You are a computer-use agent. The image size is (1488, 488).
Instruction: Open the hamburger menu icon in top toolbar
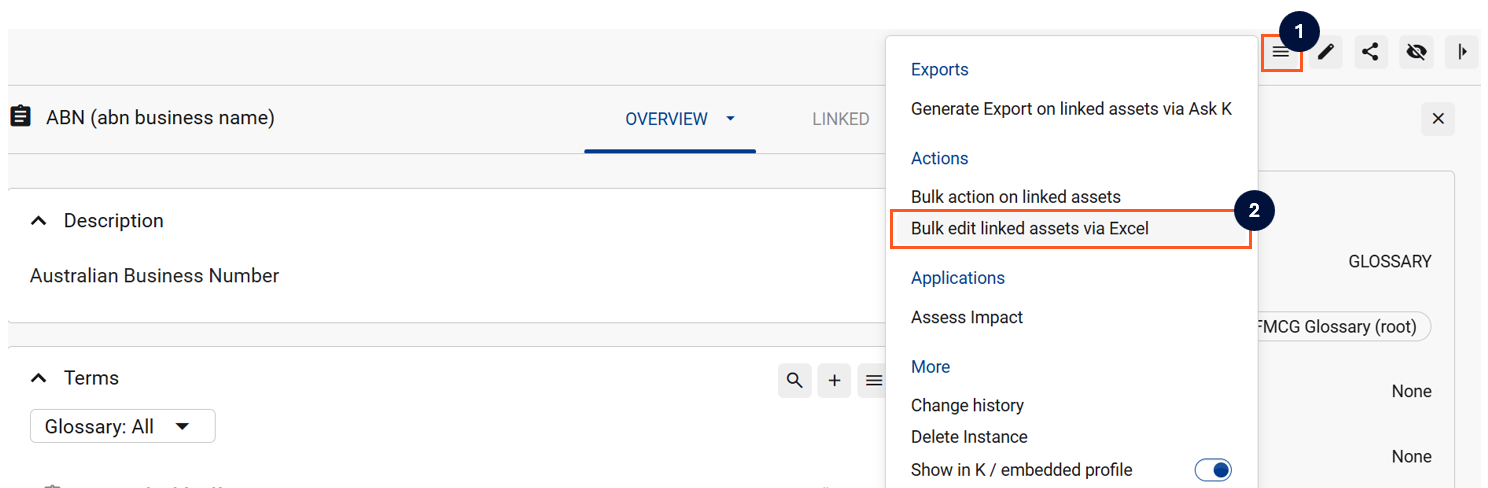tap(1281, 52)
